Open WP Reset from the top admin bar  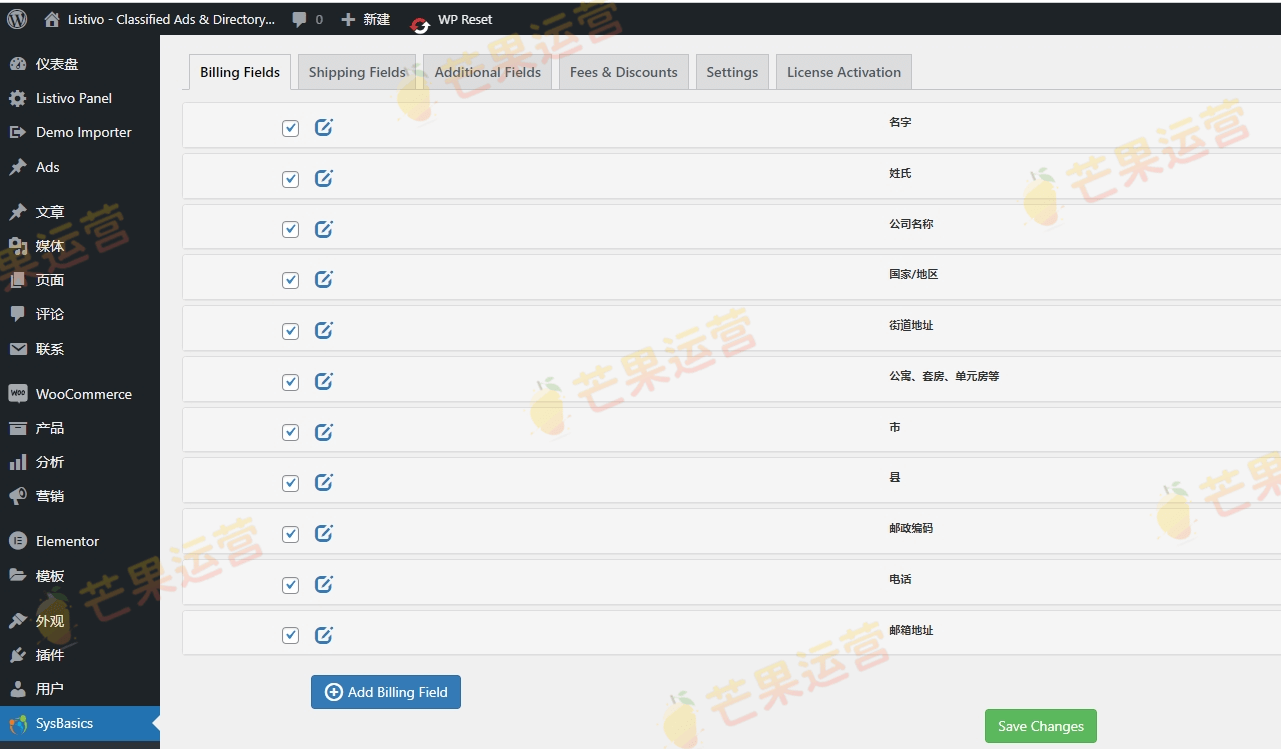click(461, 18)
